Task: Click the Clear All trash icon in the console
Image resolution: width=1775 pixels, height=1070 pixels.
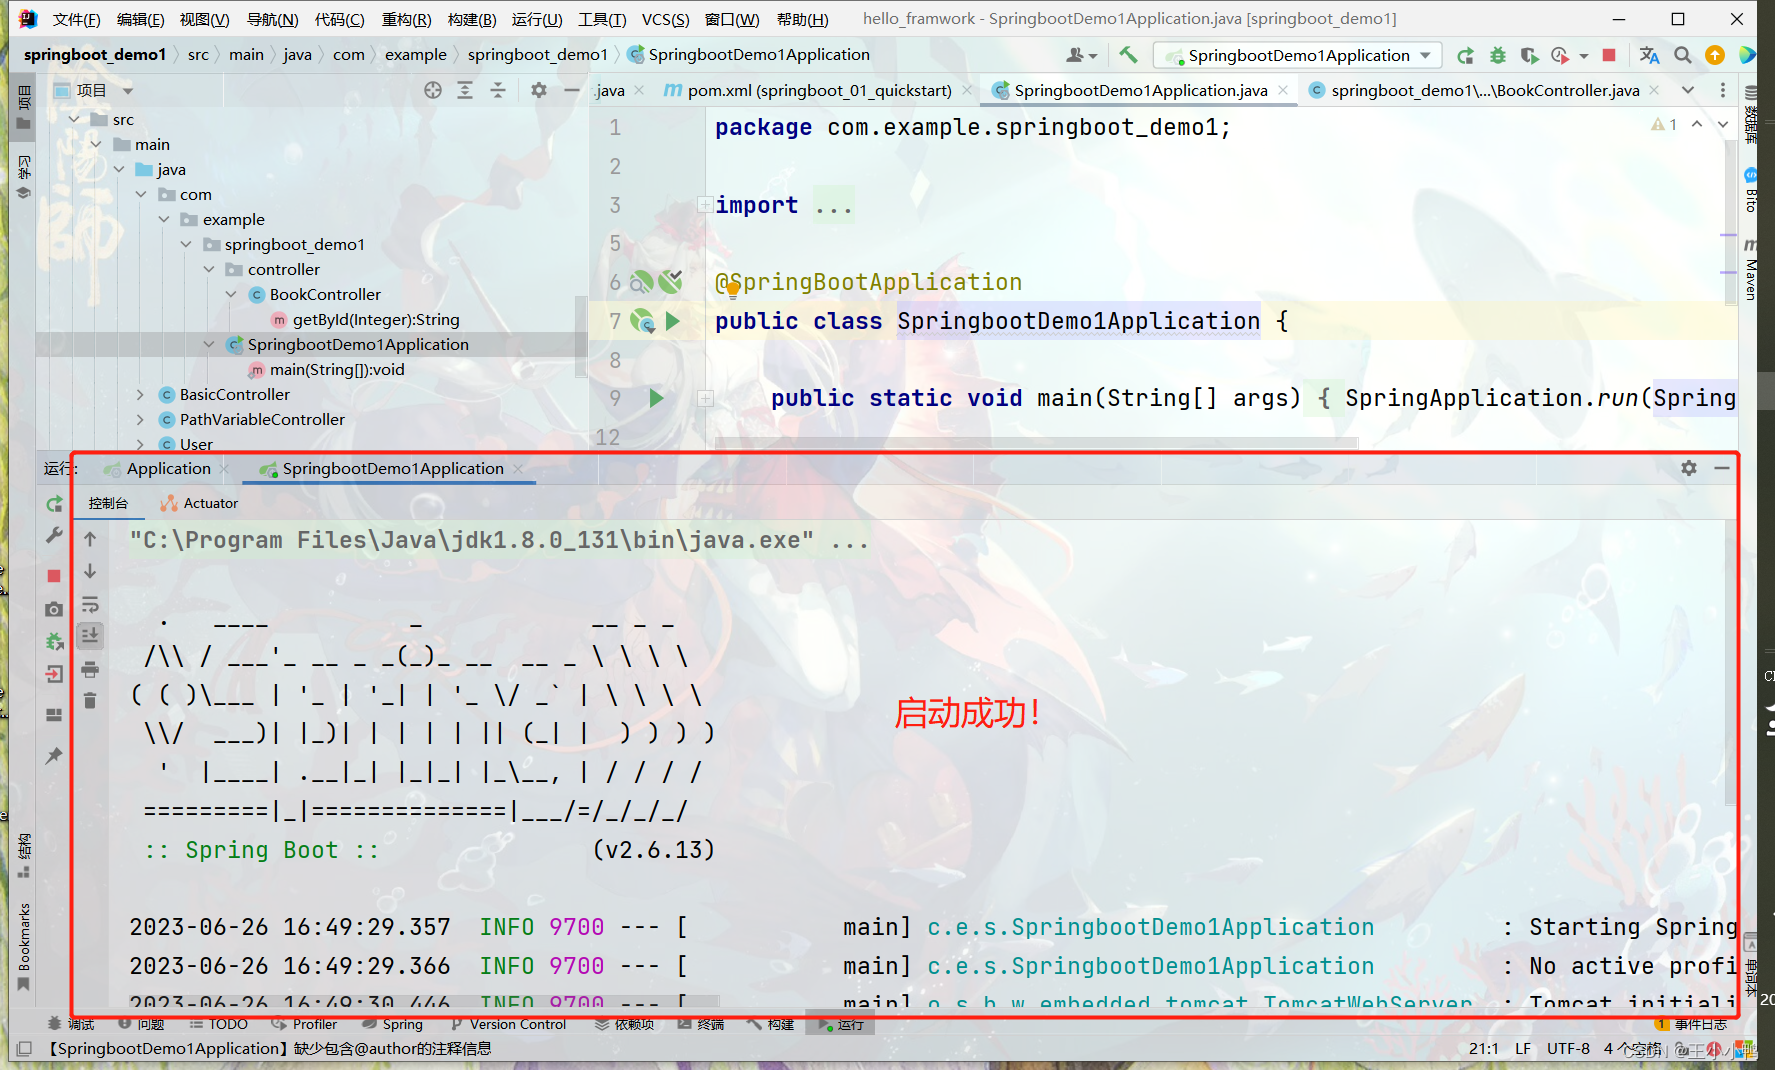Action: pos(90,700)
